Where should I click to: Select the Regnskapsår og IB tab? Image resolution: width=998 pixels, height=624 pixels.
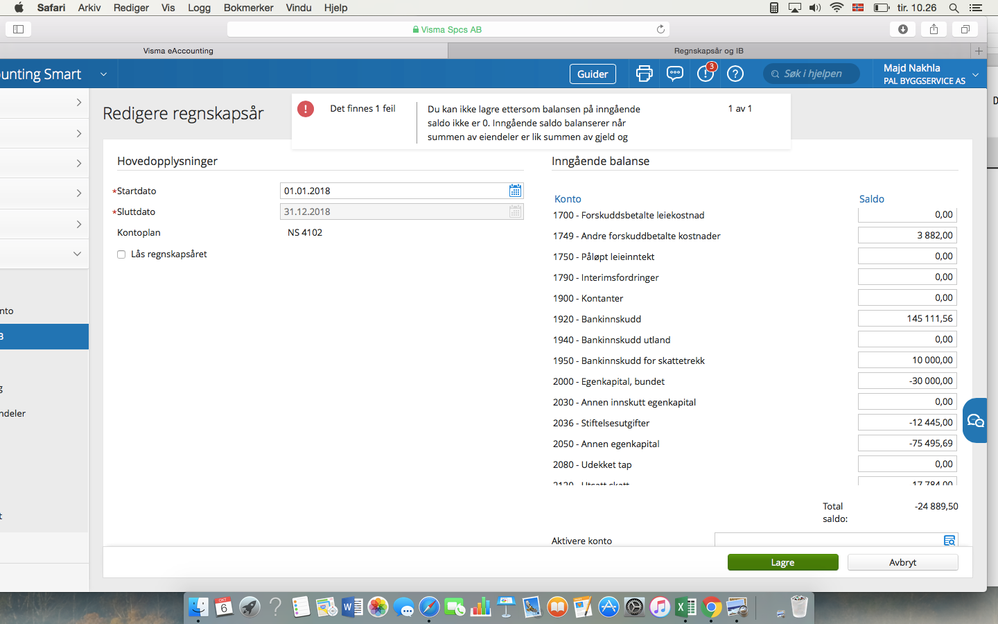(708, 51)
